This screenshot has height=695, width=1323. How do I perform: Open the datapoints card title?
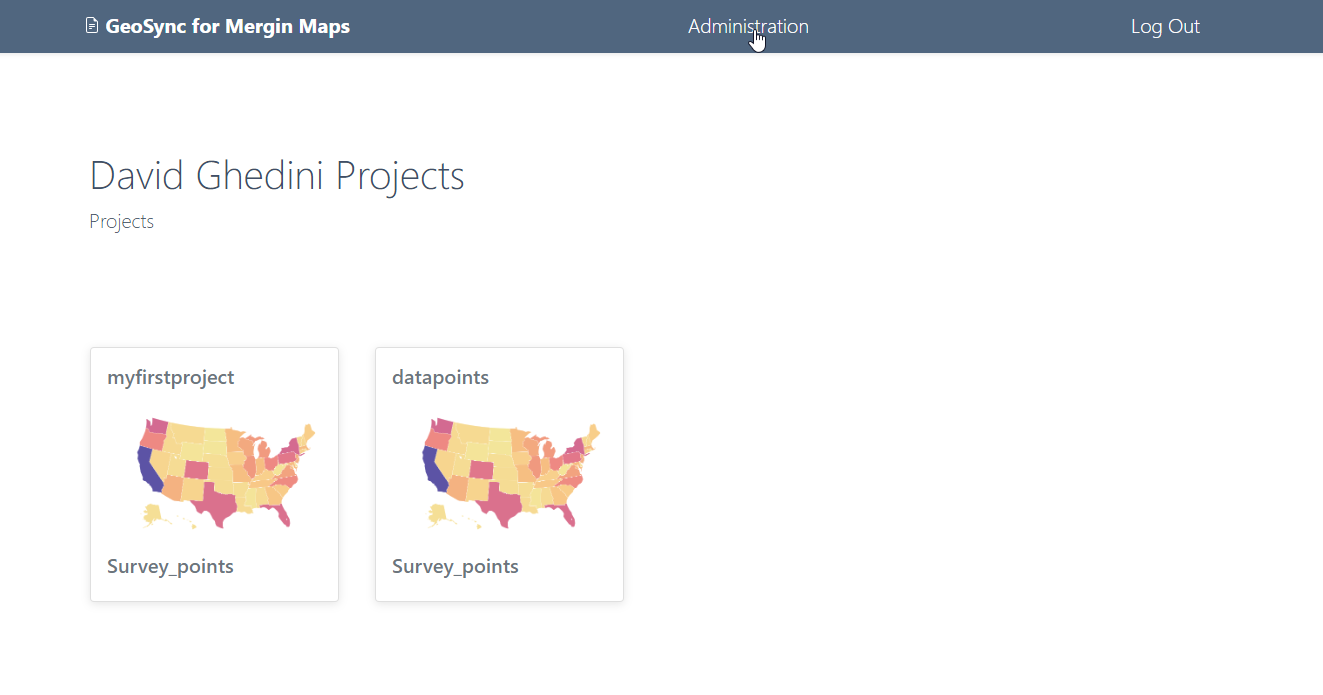click(x=440, y=377)
